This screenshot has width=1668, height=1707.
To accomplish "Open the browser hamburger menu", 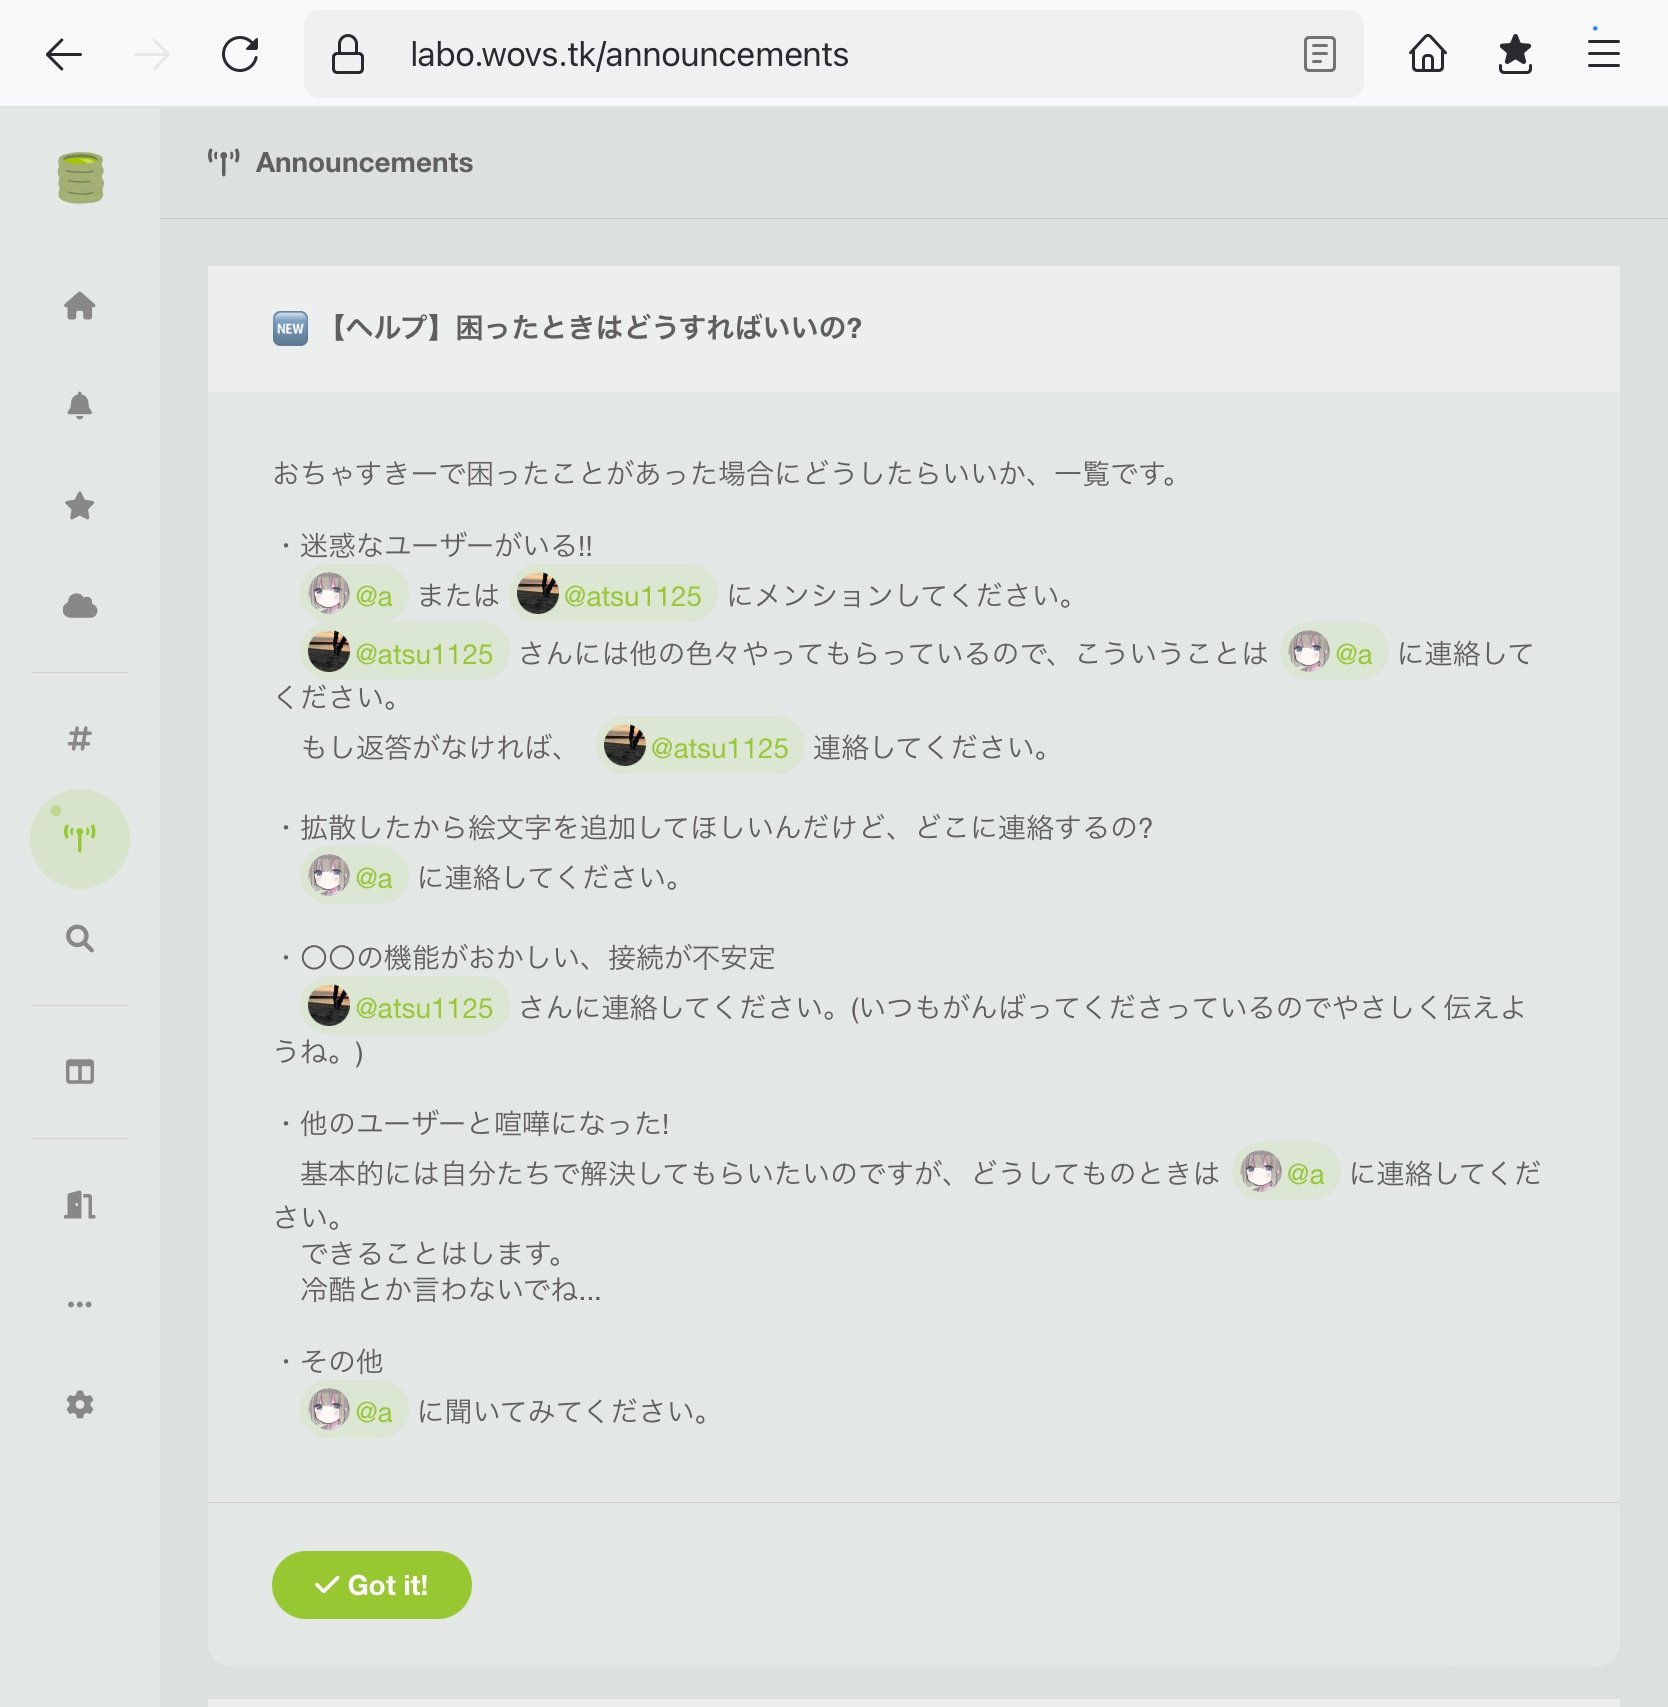I will (1604, 52).
